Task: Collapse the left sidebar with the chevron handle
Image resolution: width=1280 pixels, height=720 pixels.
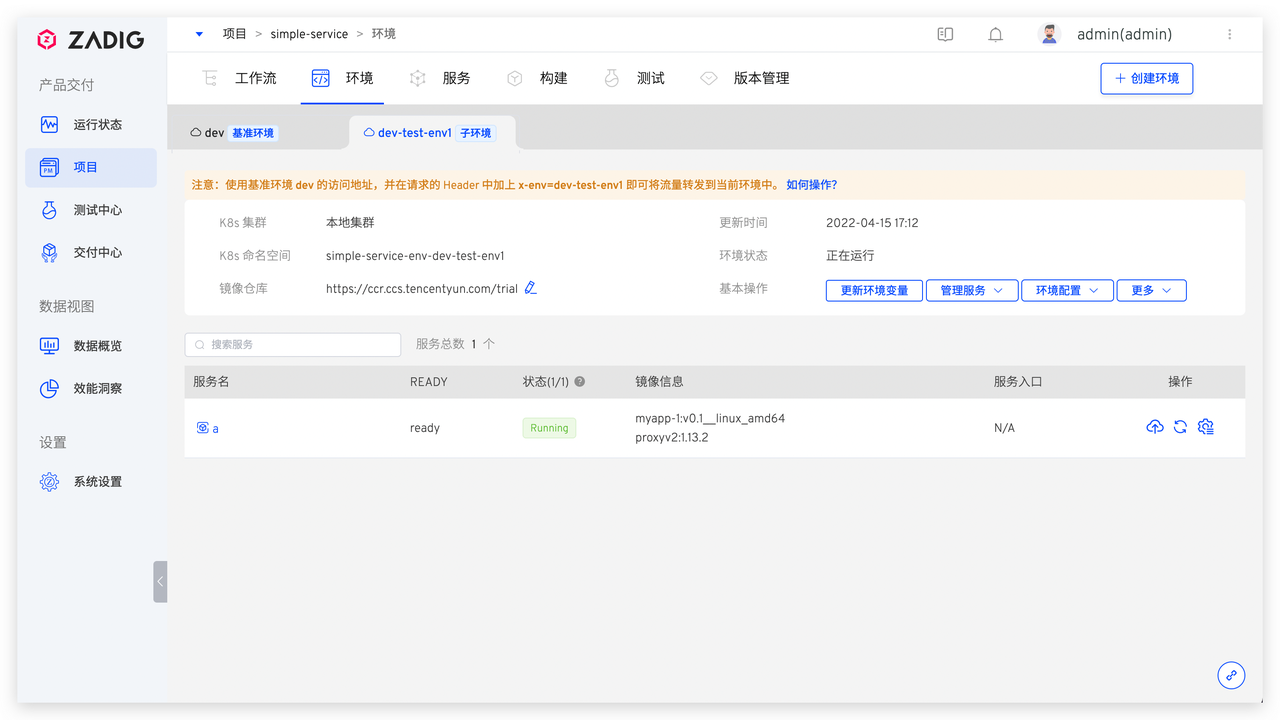Action: point(160,581)
